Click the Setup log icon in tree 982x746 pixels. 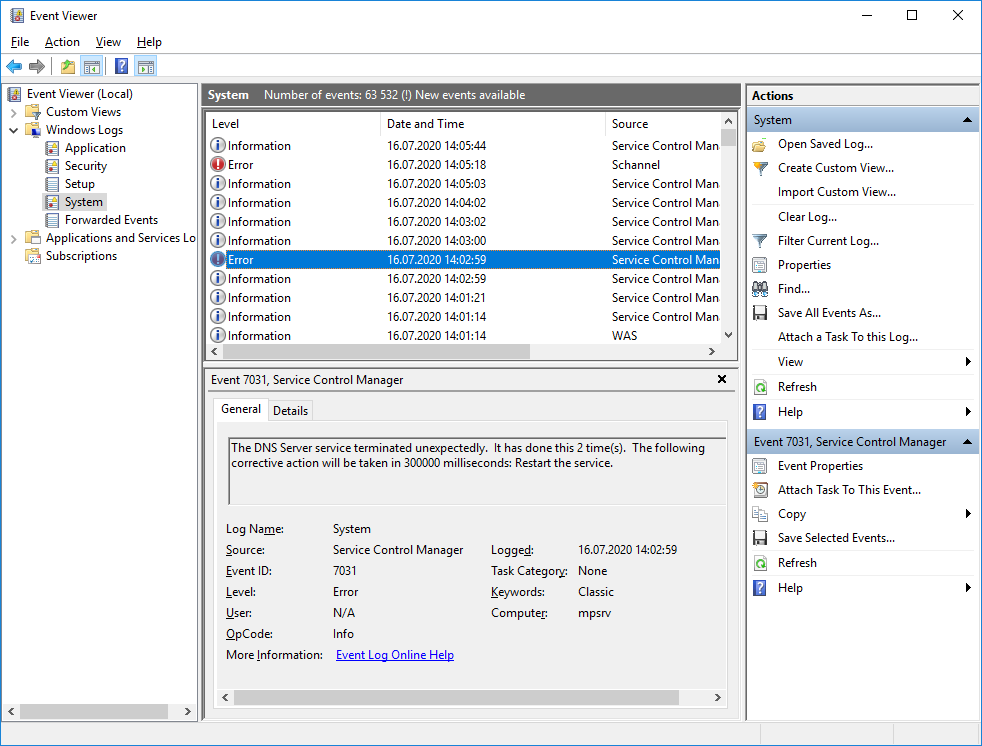(53, 184)
